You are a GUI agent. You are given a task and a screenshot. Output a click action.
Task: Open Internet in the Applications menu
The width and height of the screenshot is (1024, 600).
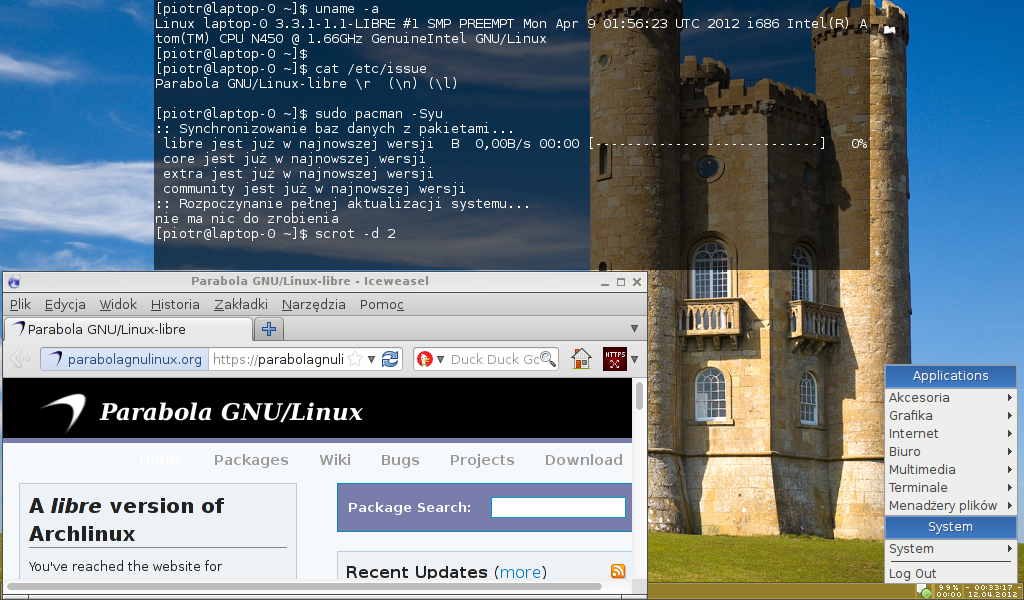click(950, 434)
